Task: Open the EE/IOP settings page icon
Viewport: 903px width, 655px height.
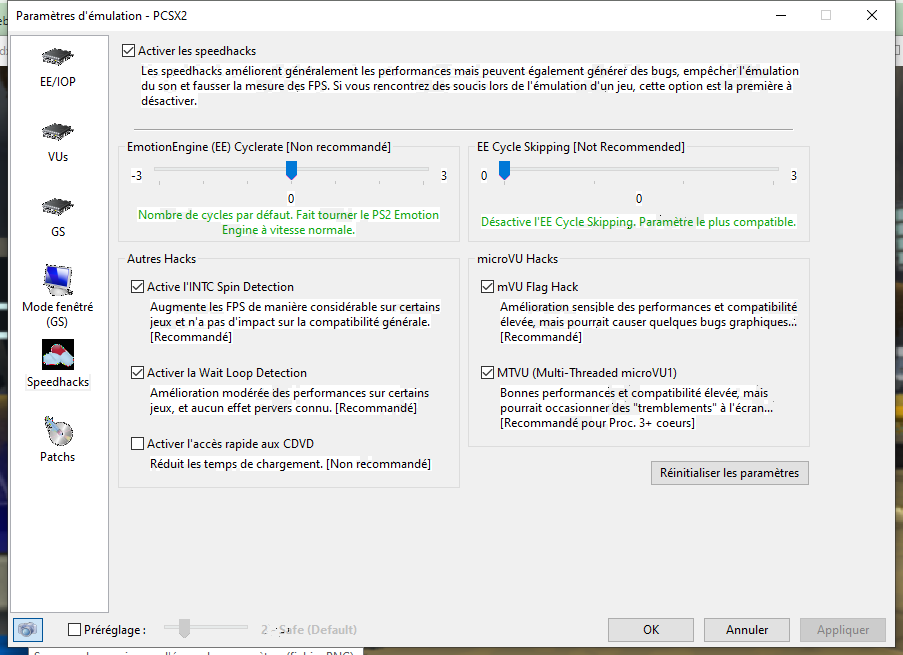Action: [58, 56]
